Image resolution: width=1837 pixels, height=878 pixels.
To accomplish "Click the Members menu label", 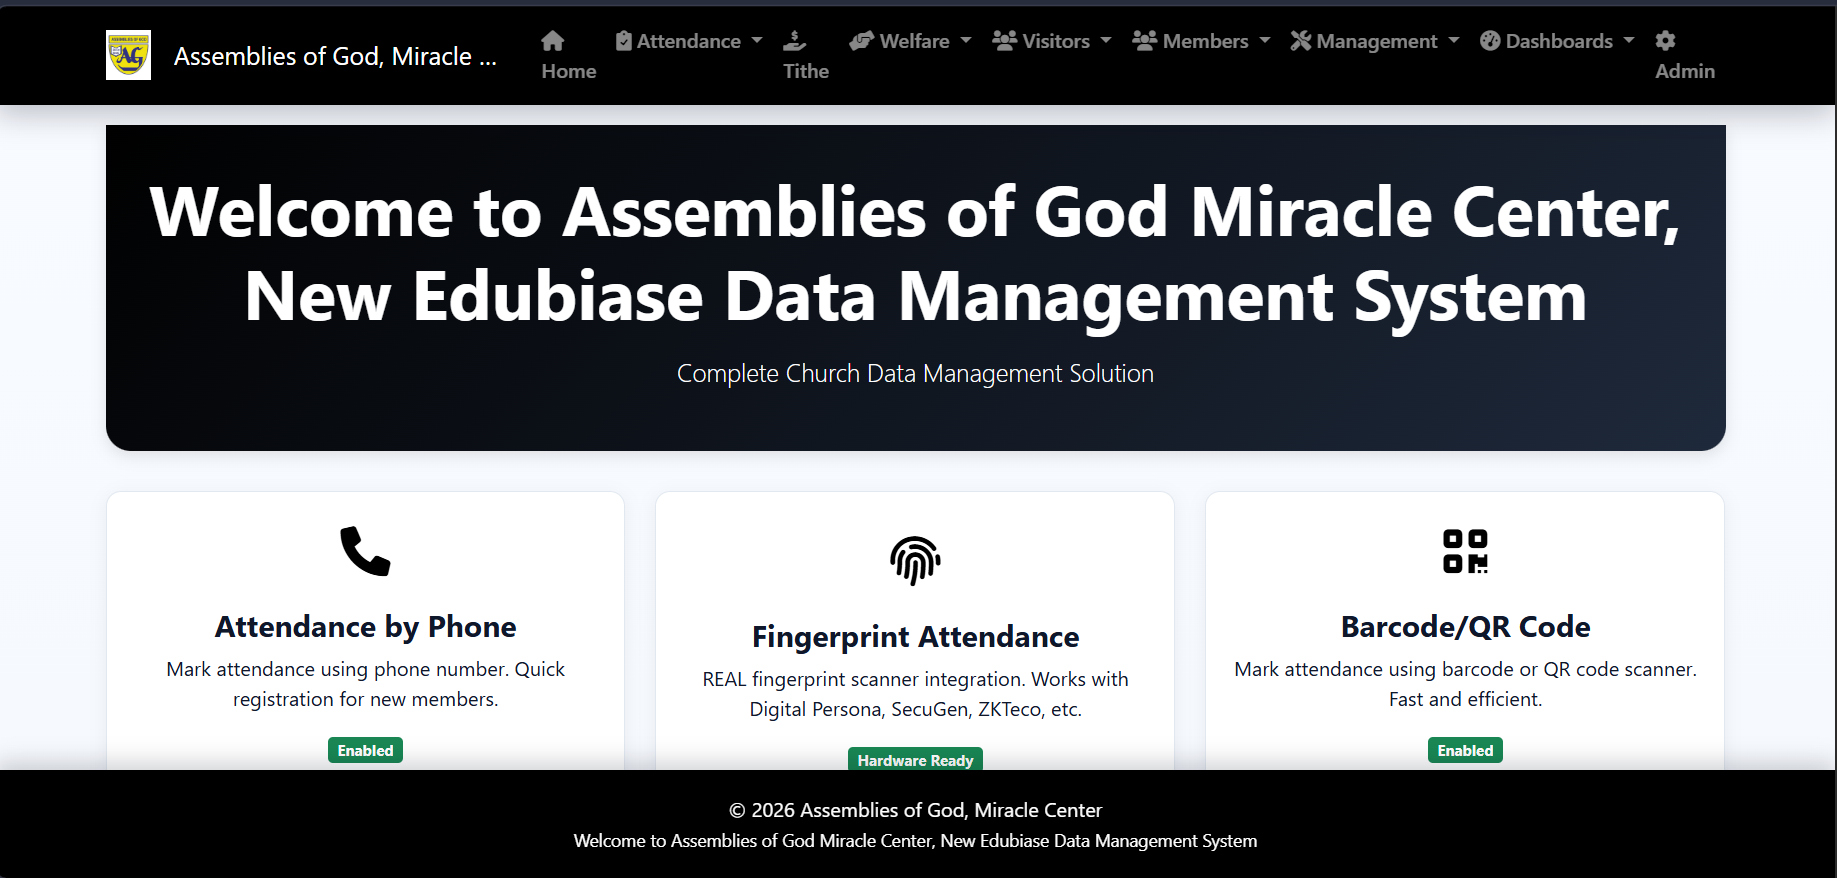I will click(x=1205, y=41).
